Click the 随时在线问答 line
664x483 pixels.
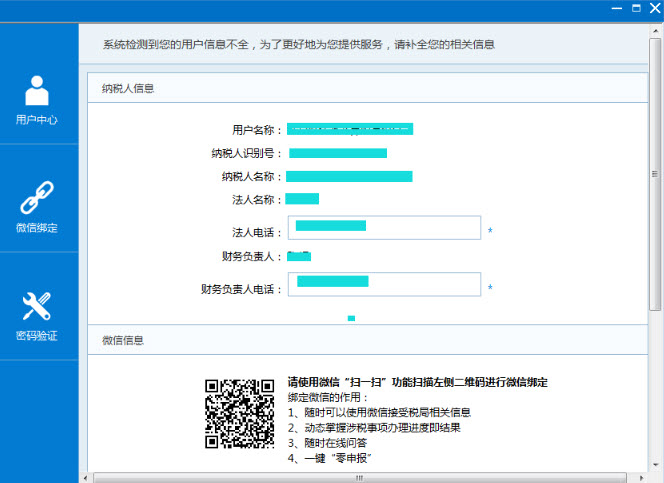click(327, 443)
